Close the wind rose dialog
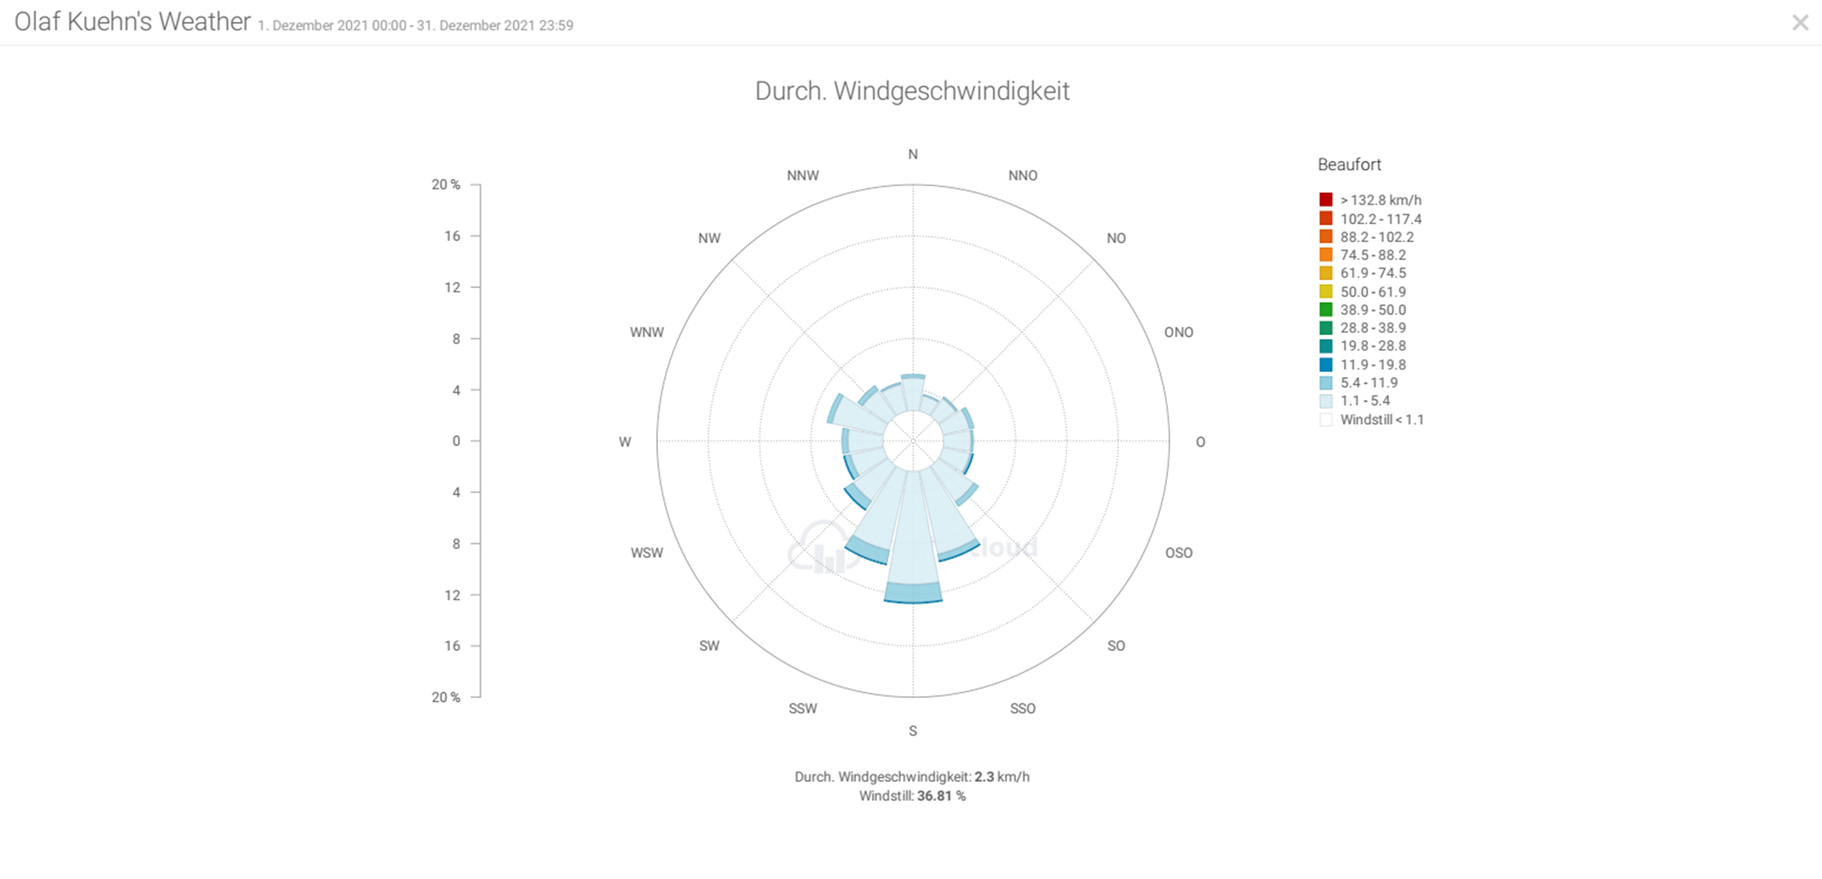This screenshot has height=879, width=1822. [x=1799, y=23]
